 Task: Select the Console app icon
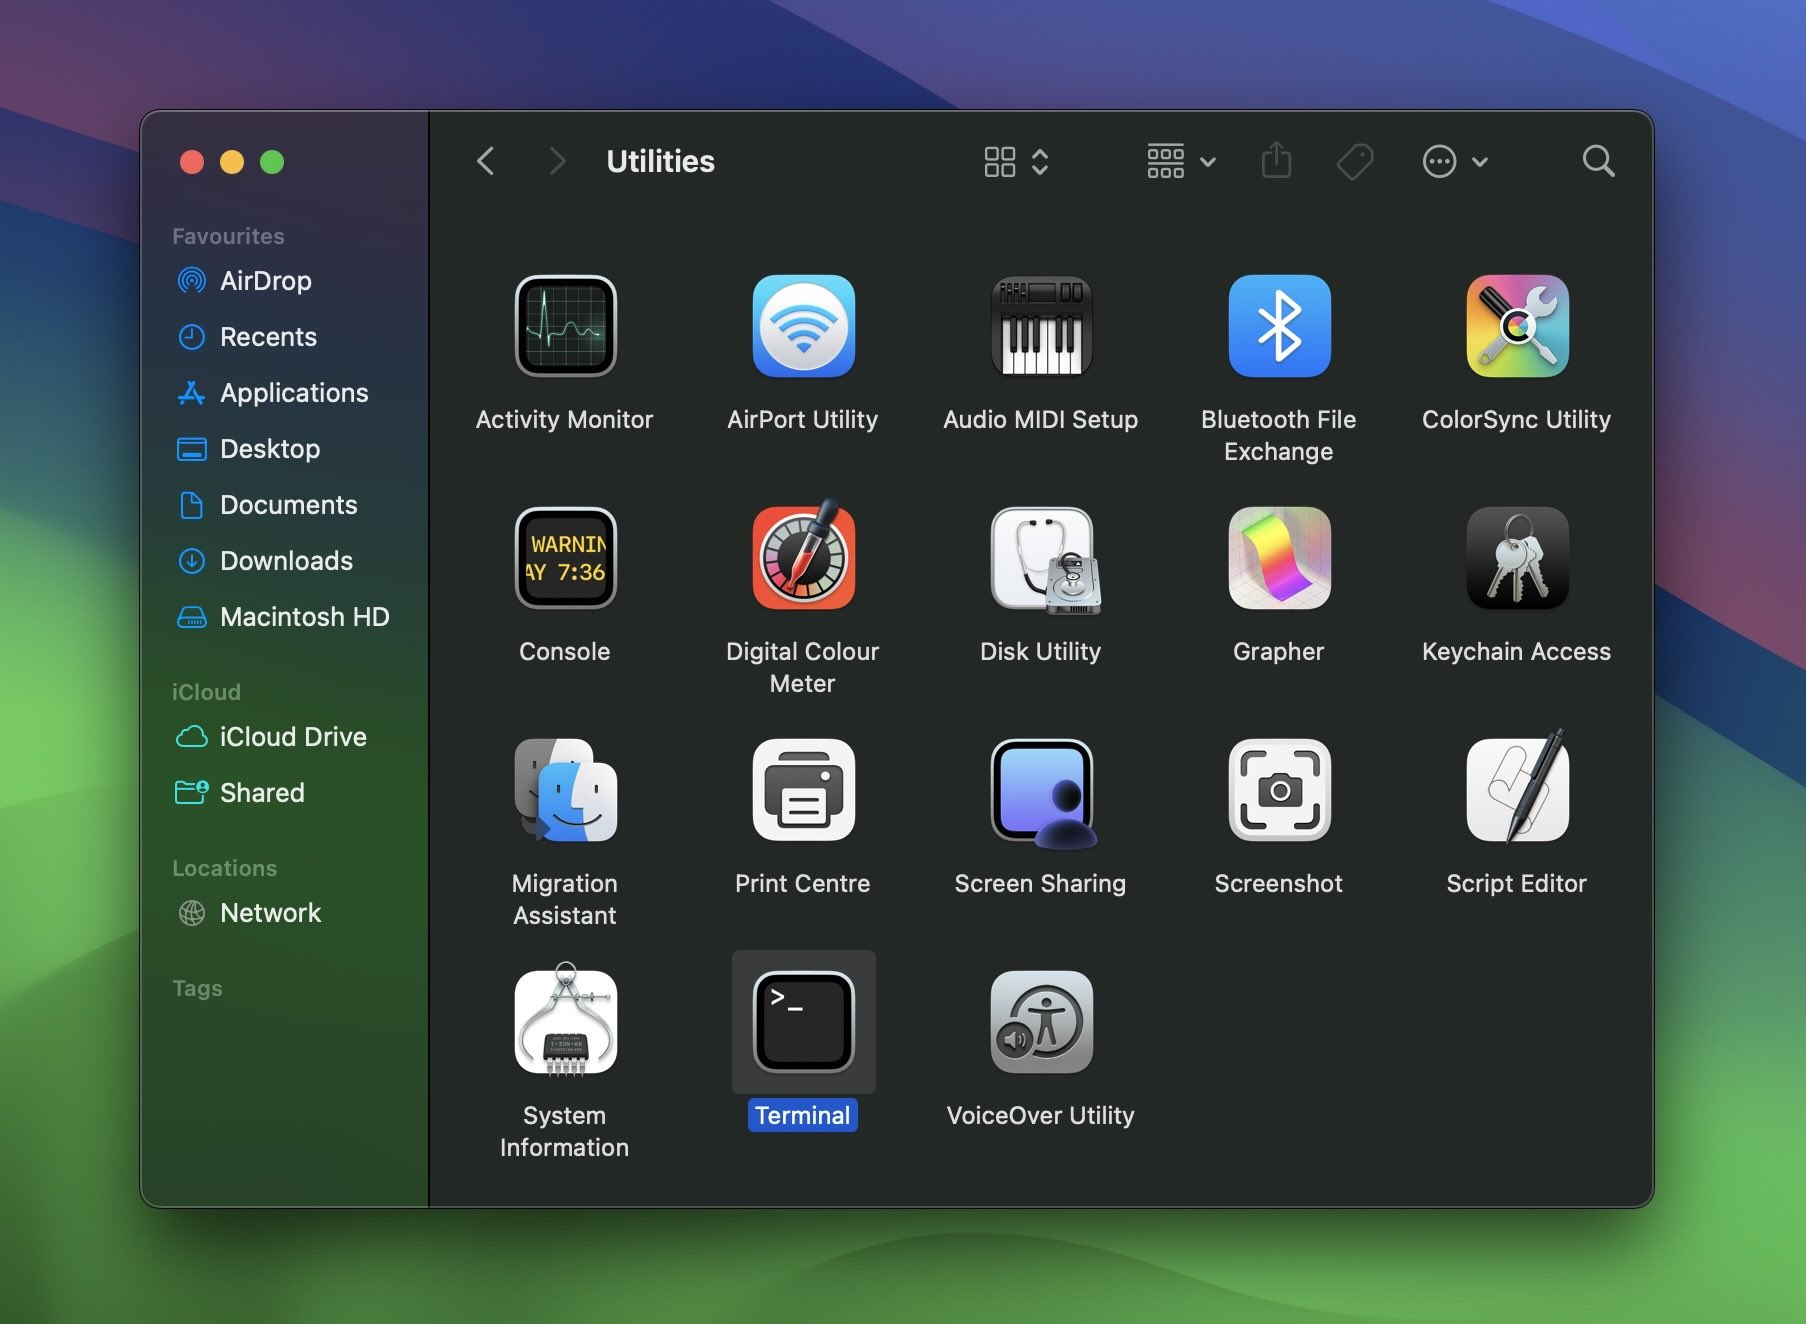(x=565, y=558)
